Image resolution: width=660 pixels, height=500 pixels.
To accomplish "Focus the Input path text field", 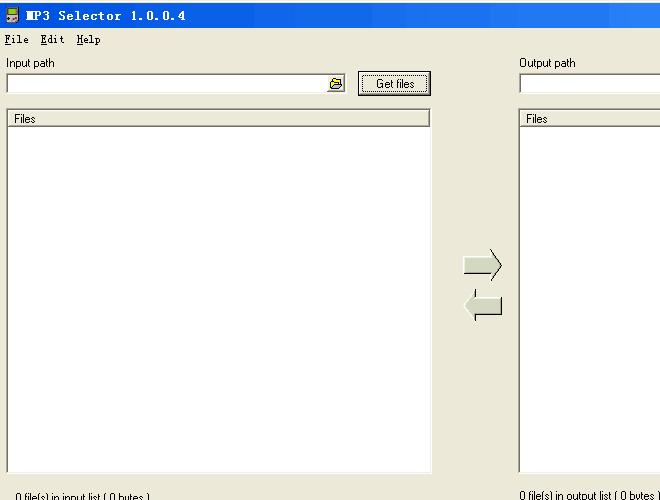I will [165, 84].
